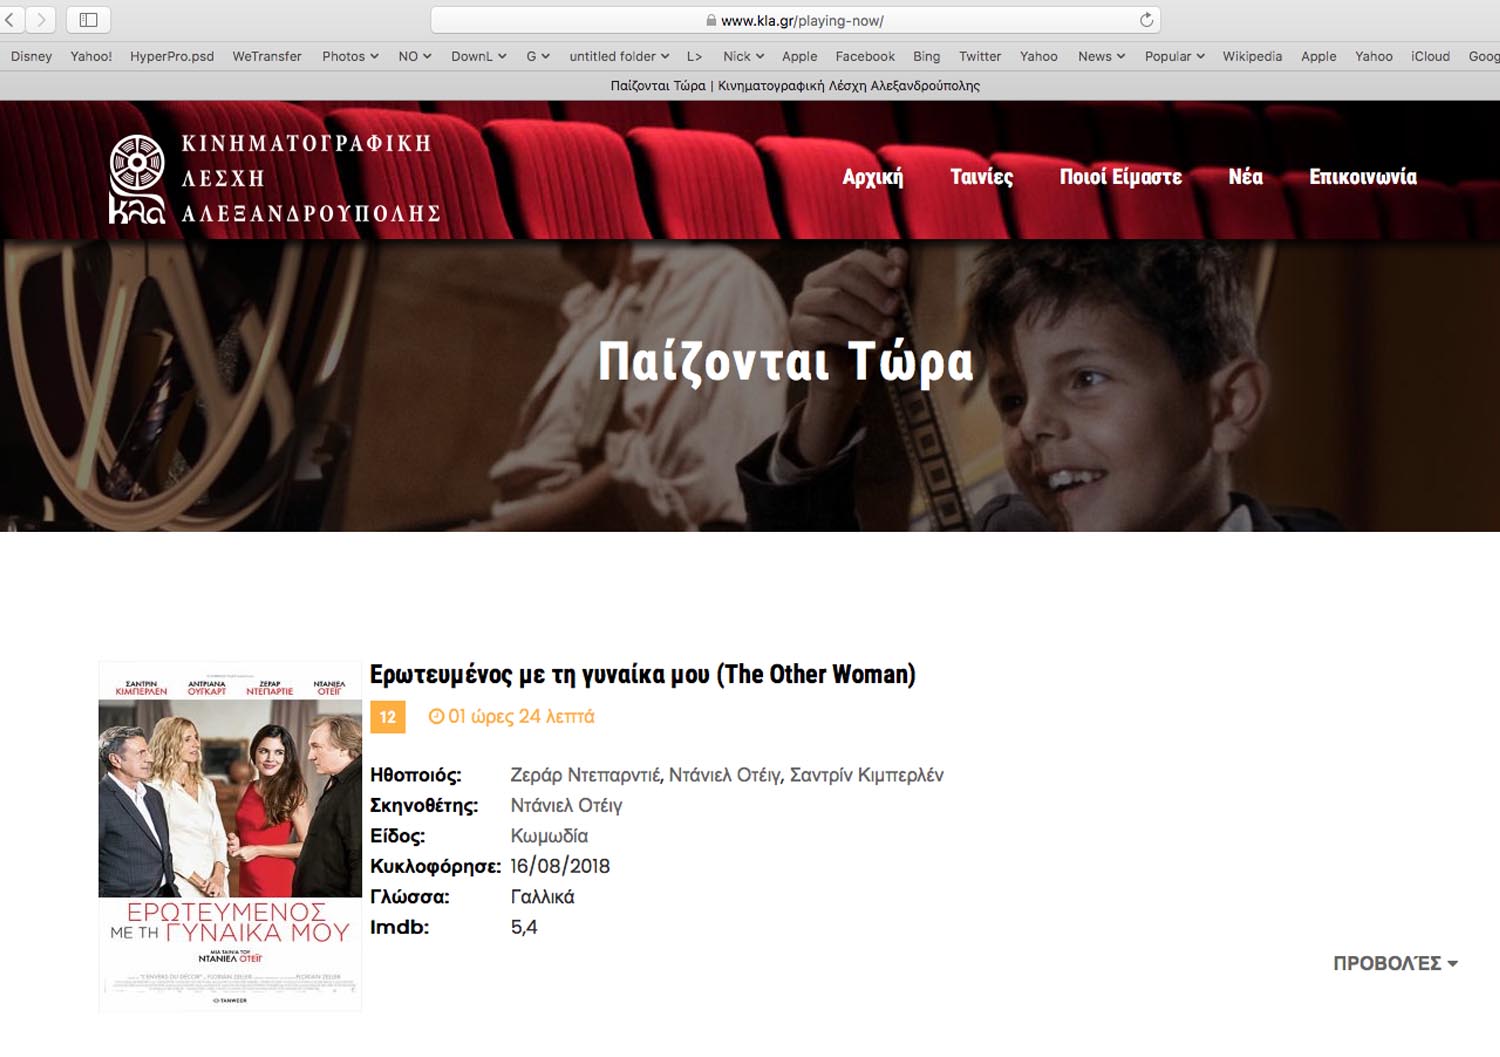Viewport: 1500px width, 1057px height.
Task: Click the www.kla.gr address bar field
Action: (795, 20)
